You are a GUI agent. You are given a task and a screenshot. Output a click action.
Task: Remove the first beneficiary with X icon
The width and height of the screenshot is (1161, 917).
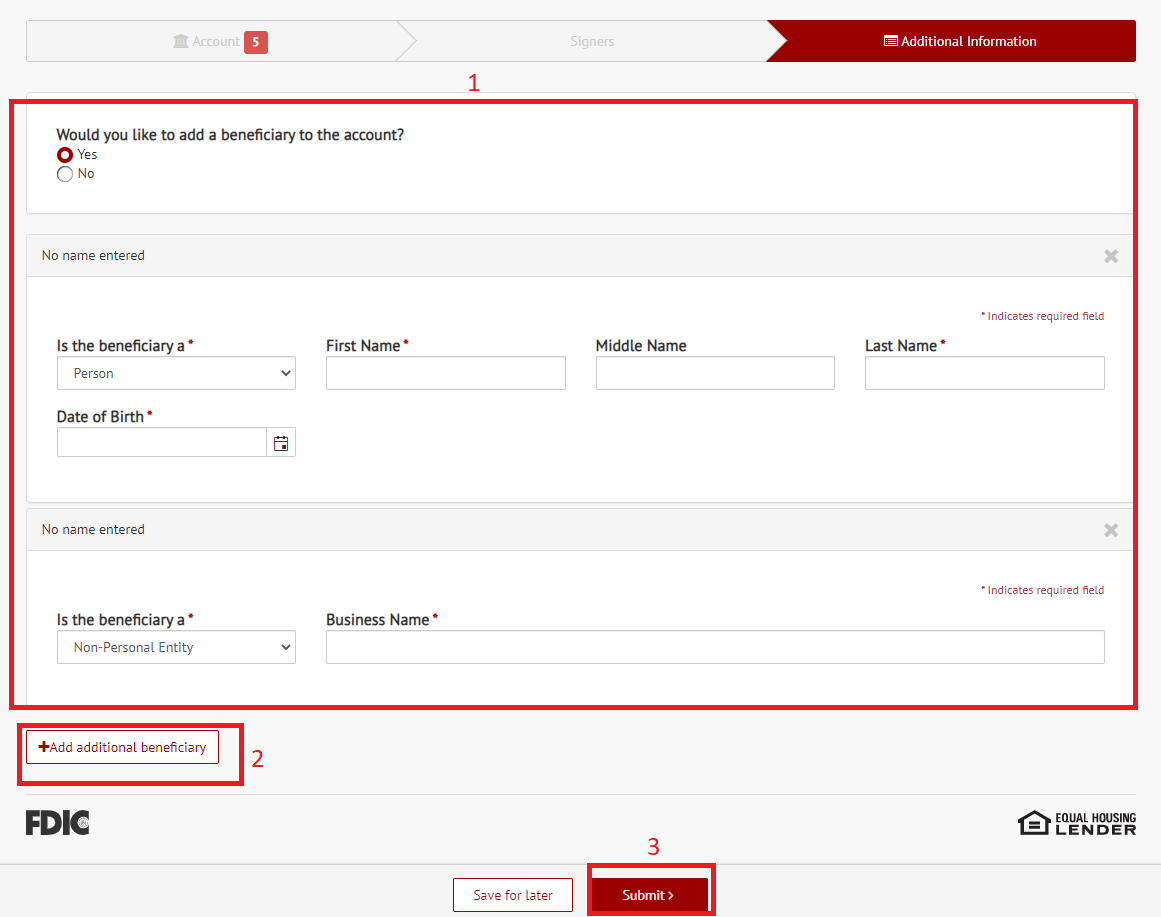[1110, 256]
